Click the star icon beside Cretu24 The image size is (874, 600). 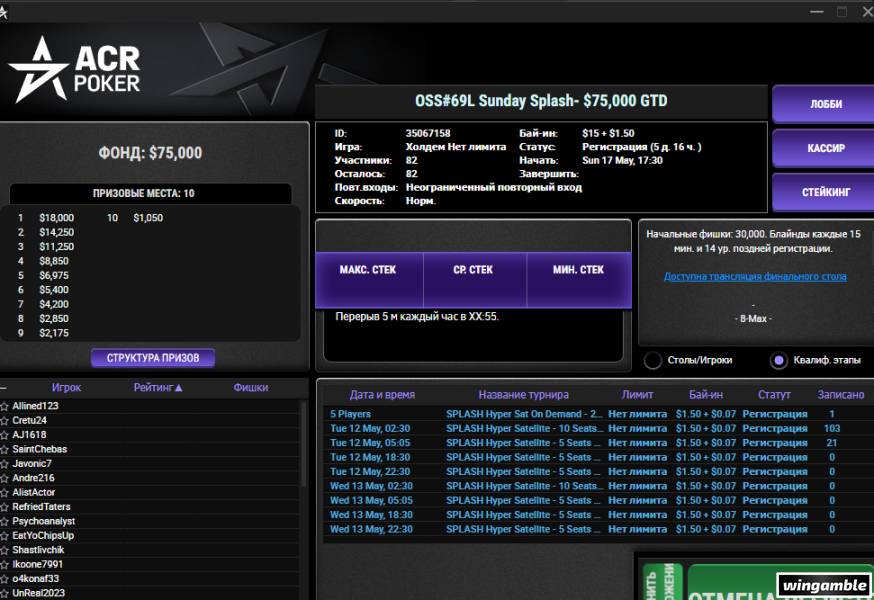click(4, 420)
